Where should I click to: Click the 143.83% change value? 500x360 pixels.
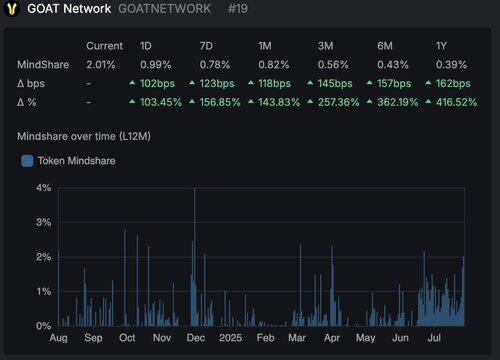pos(279,102)
